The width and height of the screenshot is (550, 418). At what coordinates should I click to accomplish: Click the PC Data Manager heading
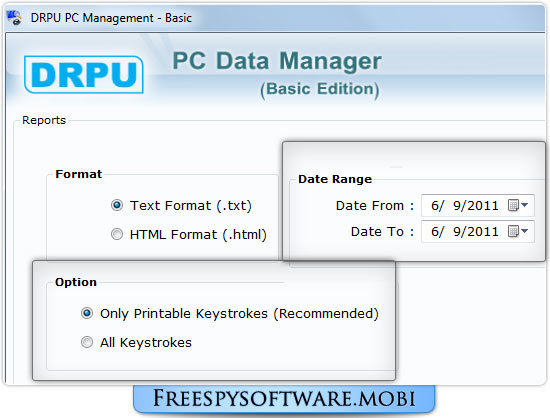pyautogui.click(x=277, y=61)
